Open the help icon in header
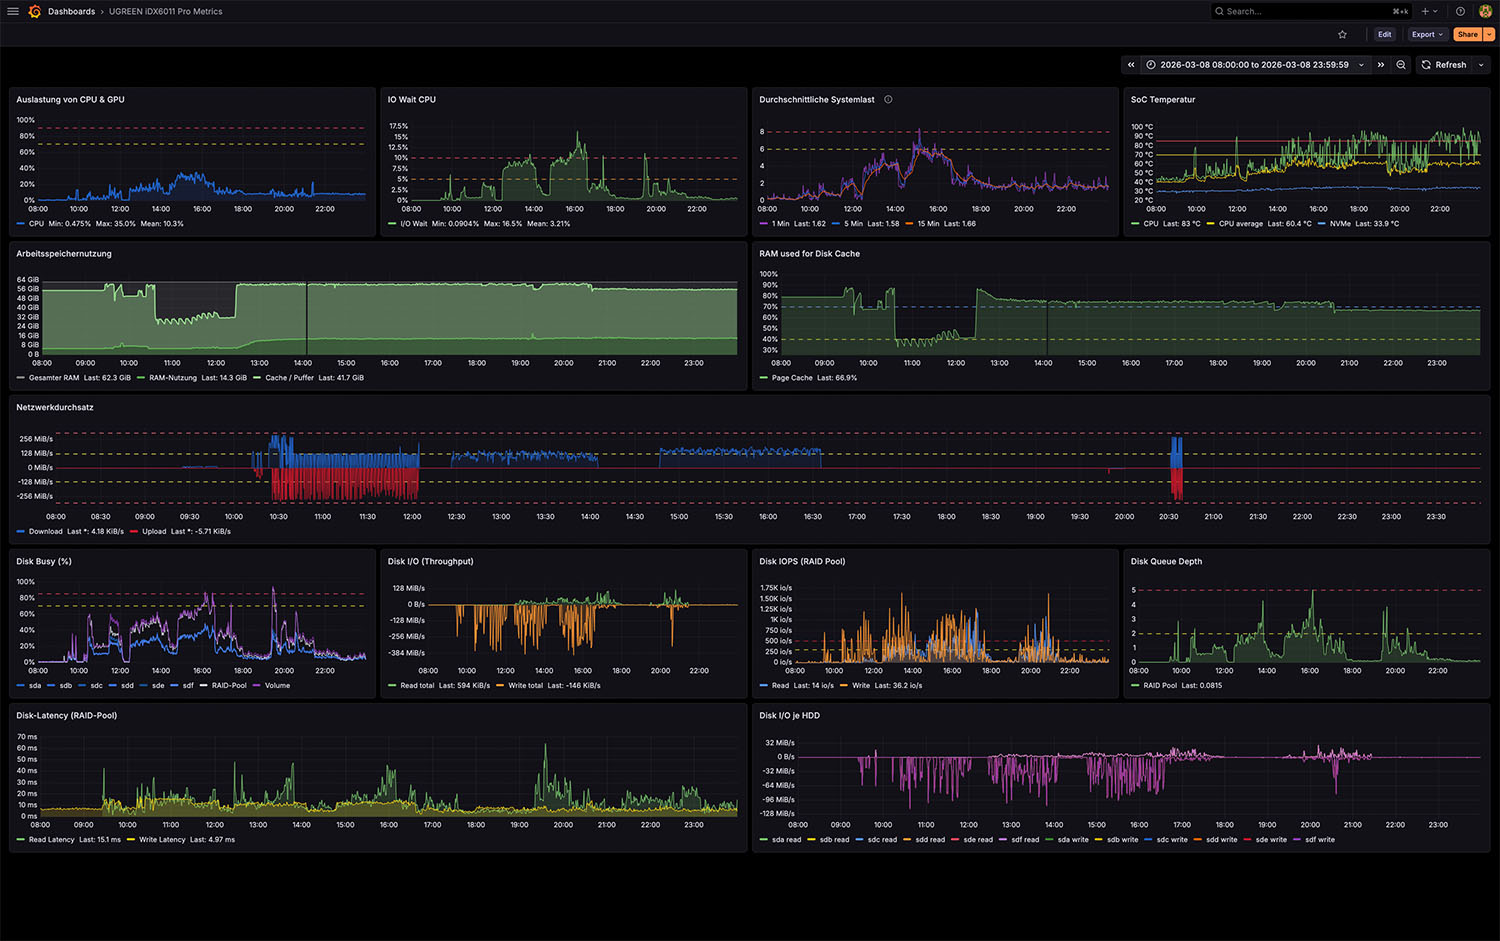Screen dimensions: 1500x941 [1460, 11]
